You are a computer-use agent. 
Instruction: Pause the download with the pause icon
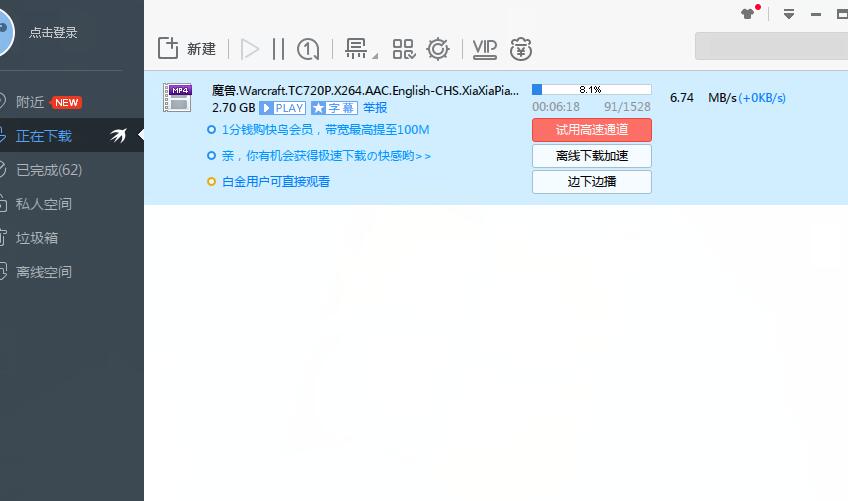point(278,49)
